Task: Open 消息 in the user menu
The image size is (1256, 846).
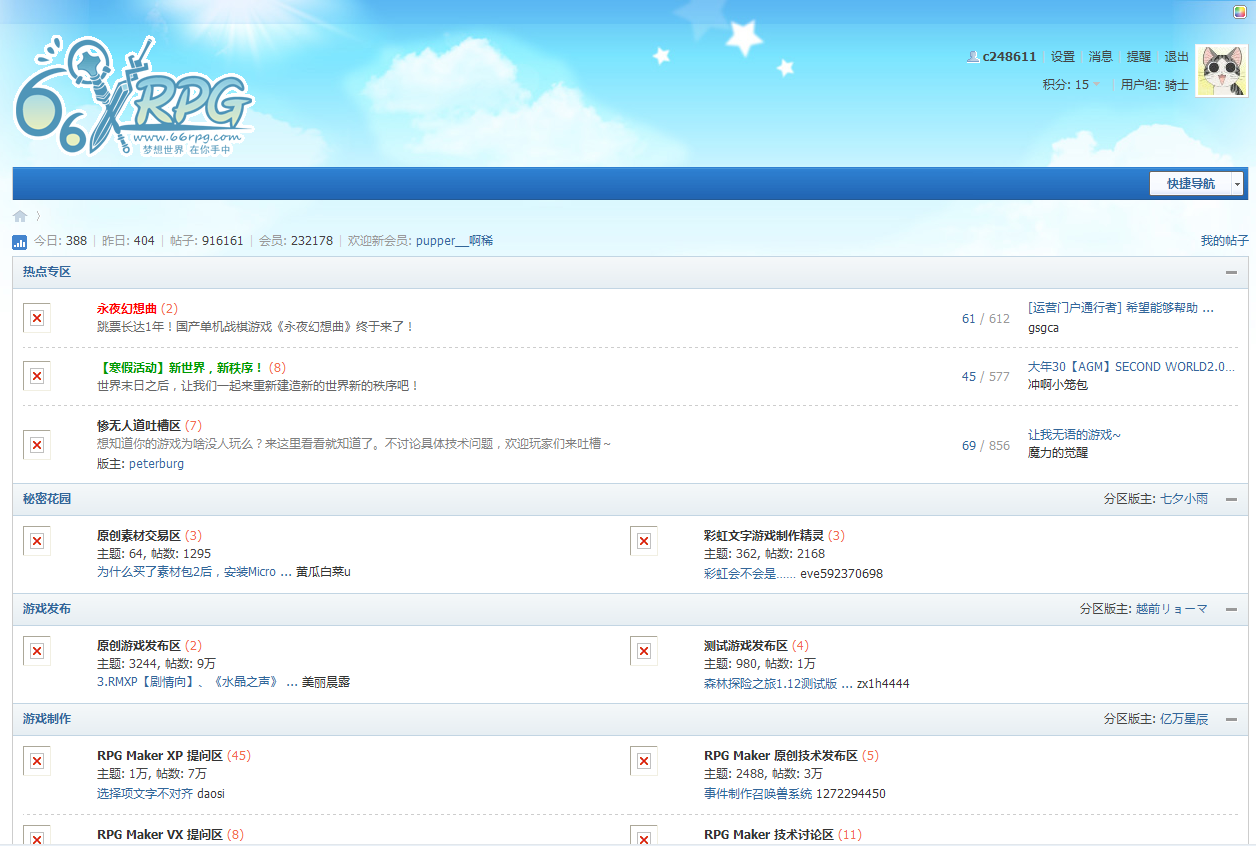Action: coord(1101,57)
